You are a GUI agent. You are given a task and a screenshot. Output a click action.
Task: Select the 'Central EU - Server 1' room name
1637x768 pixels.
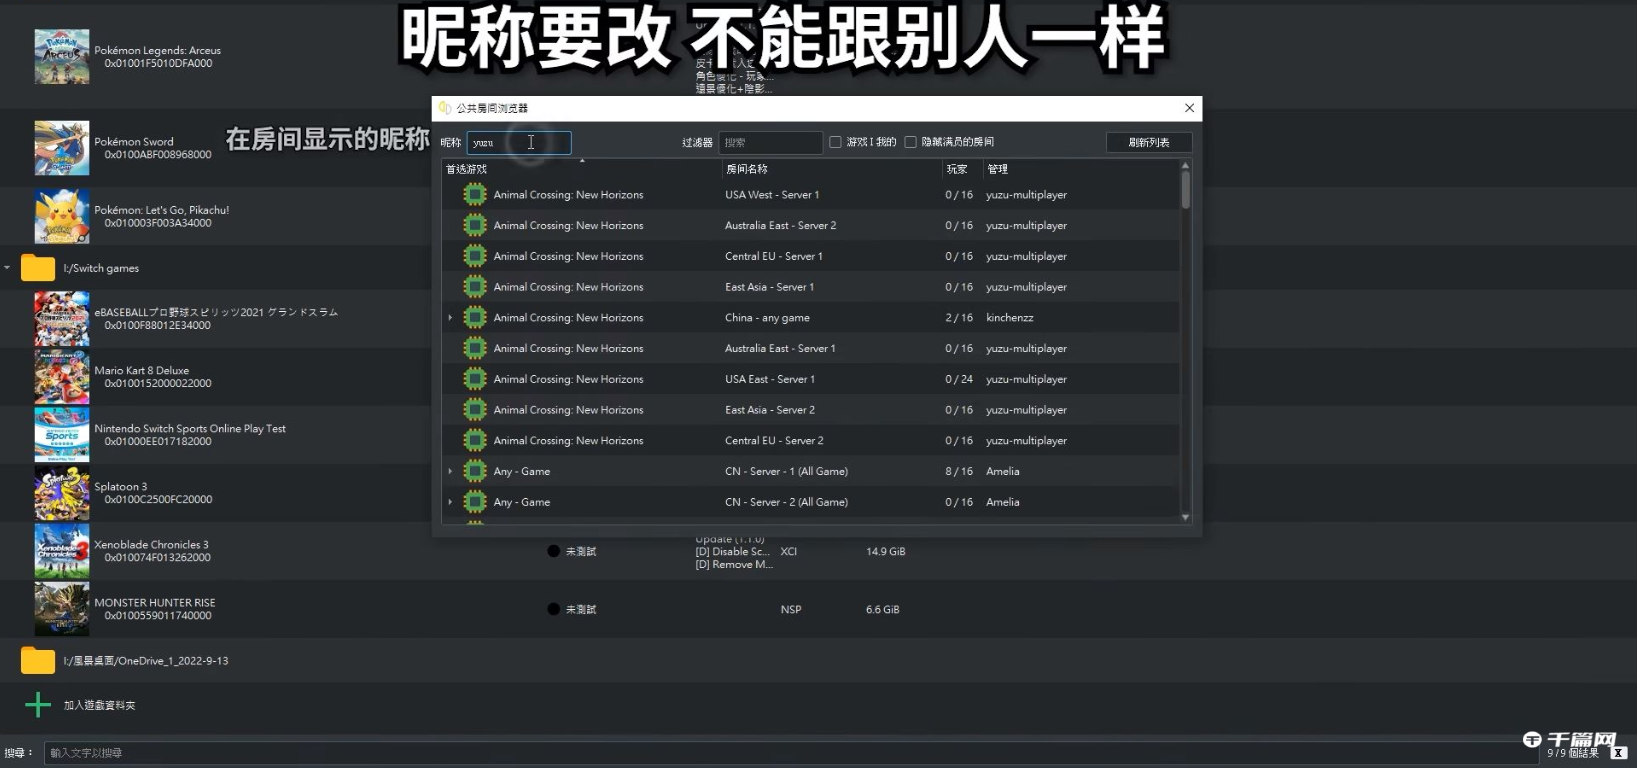(x=774, y=256)
